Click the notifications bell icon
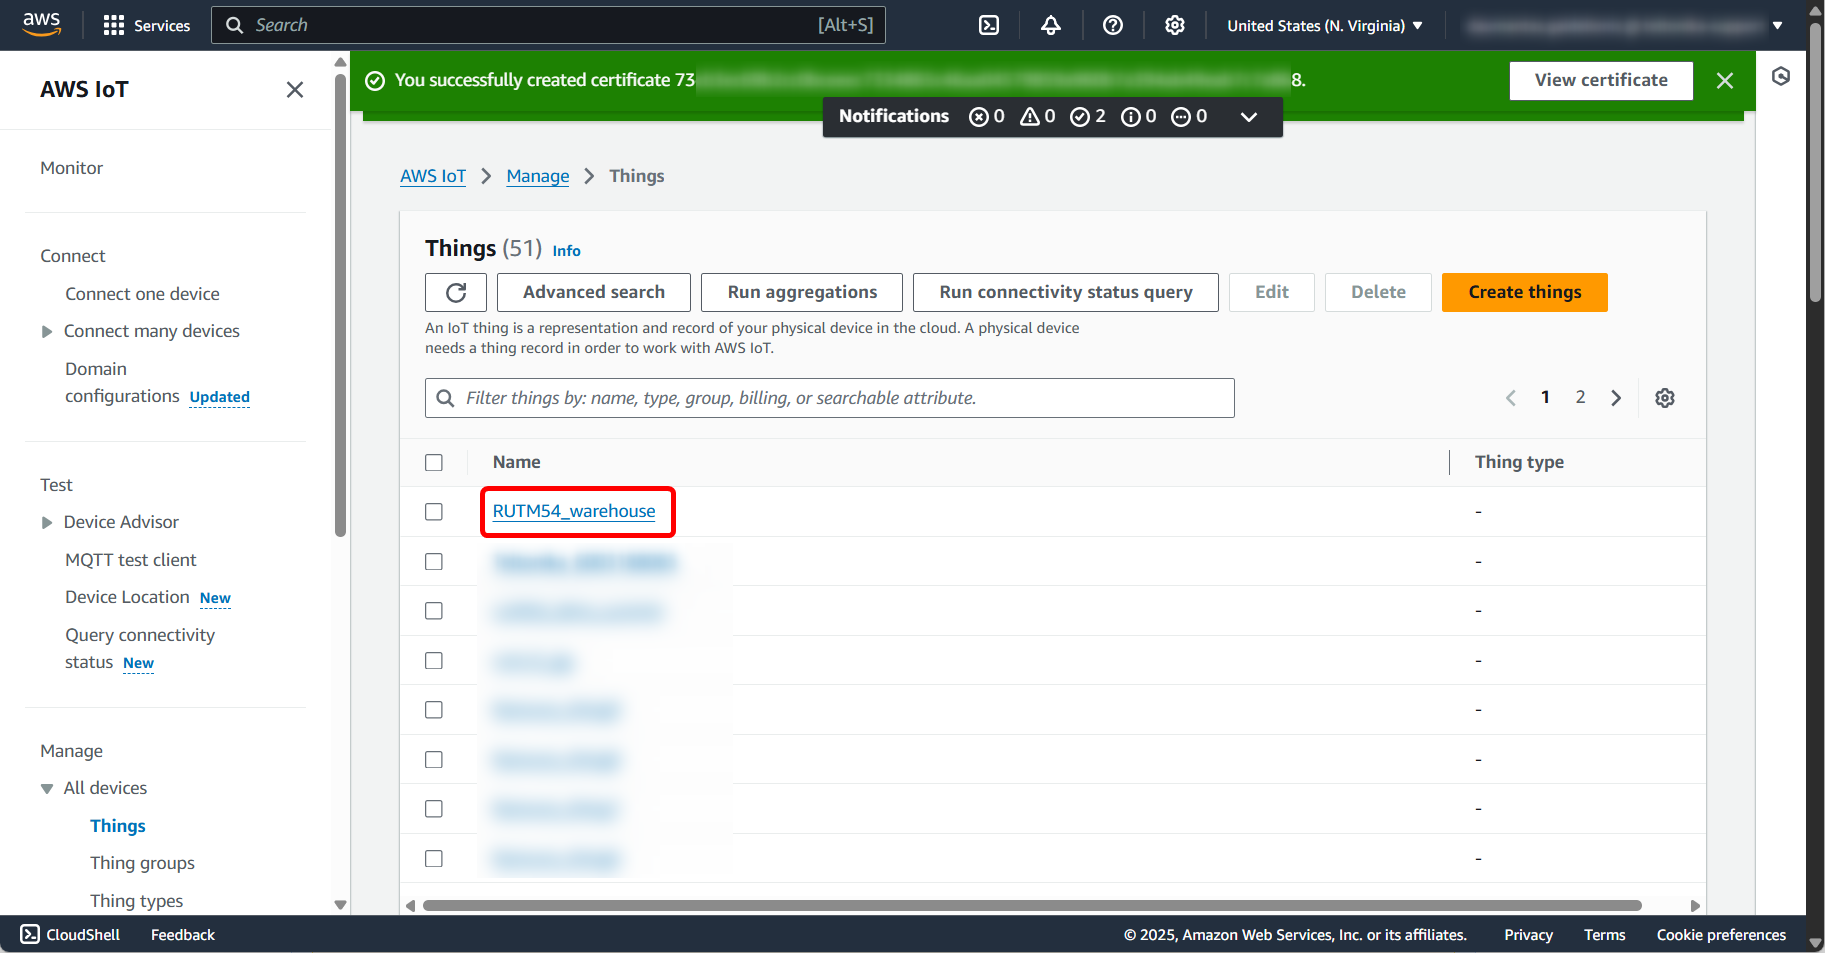The width and height of the screenshot is (1825, 953). point(1050,26)
